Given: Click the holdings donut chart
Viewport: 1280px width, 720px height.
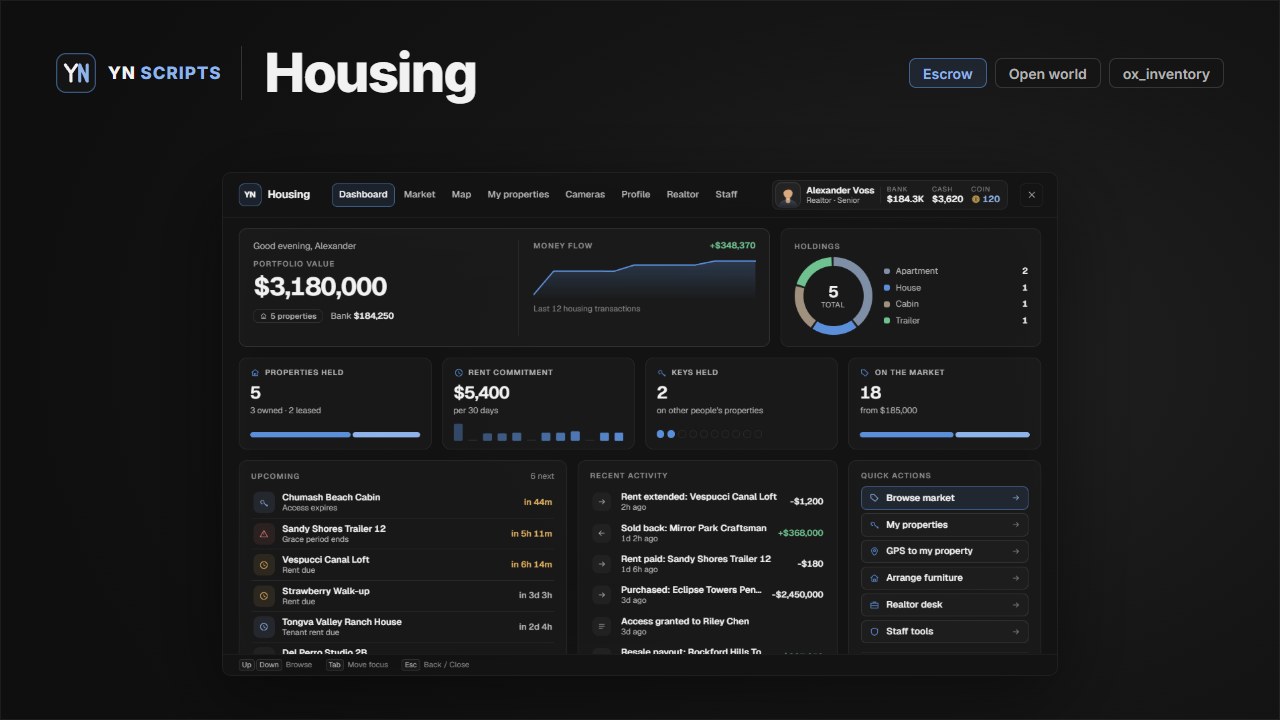Looking at the screenshot, I should pos(833,296).
